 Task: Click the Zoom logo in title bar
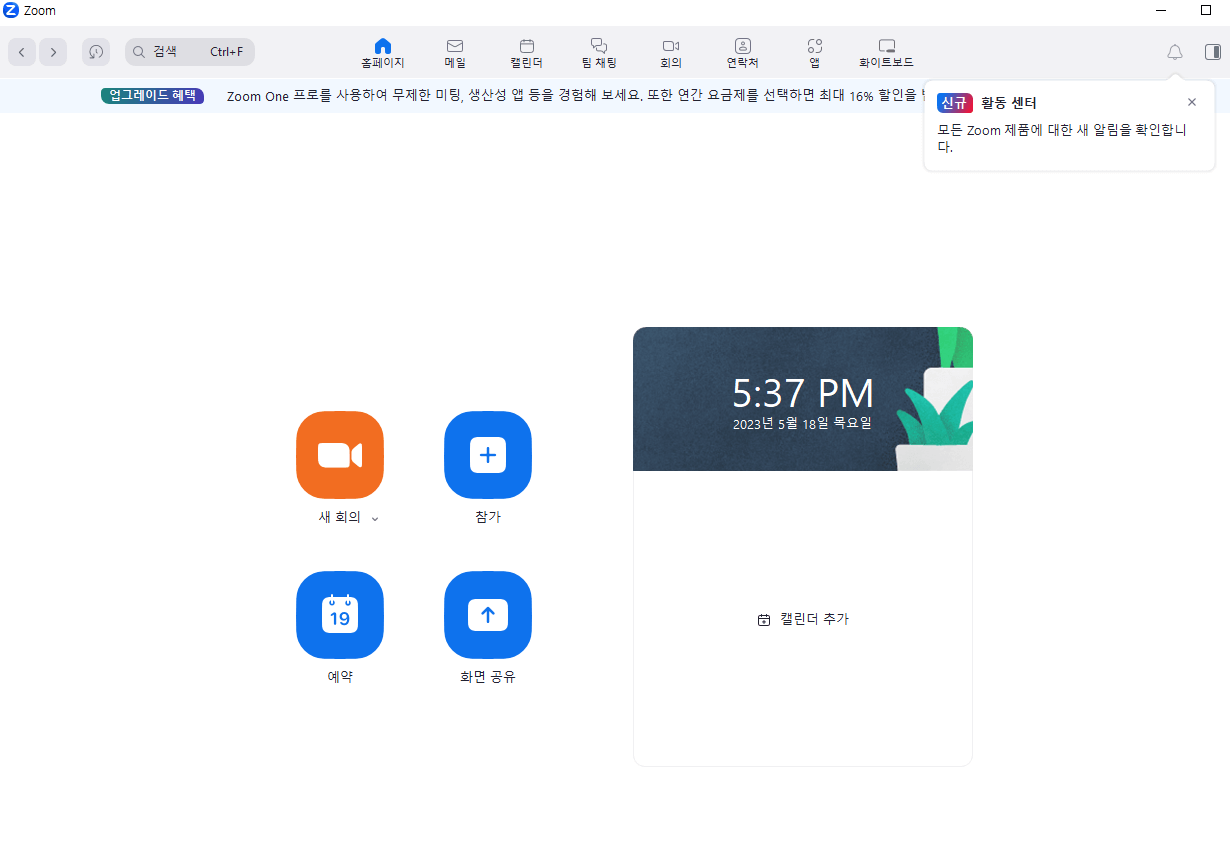pyautogui.click(x=11, y=10)
